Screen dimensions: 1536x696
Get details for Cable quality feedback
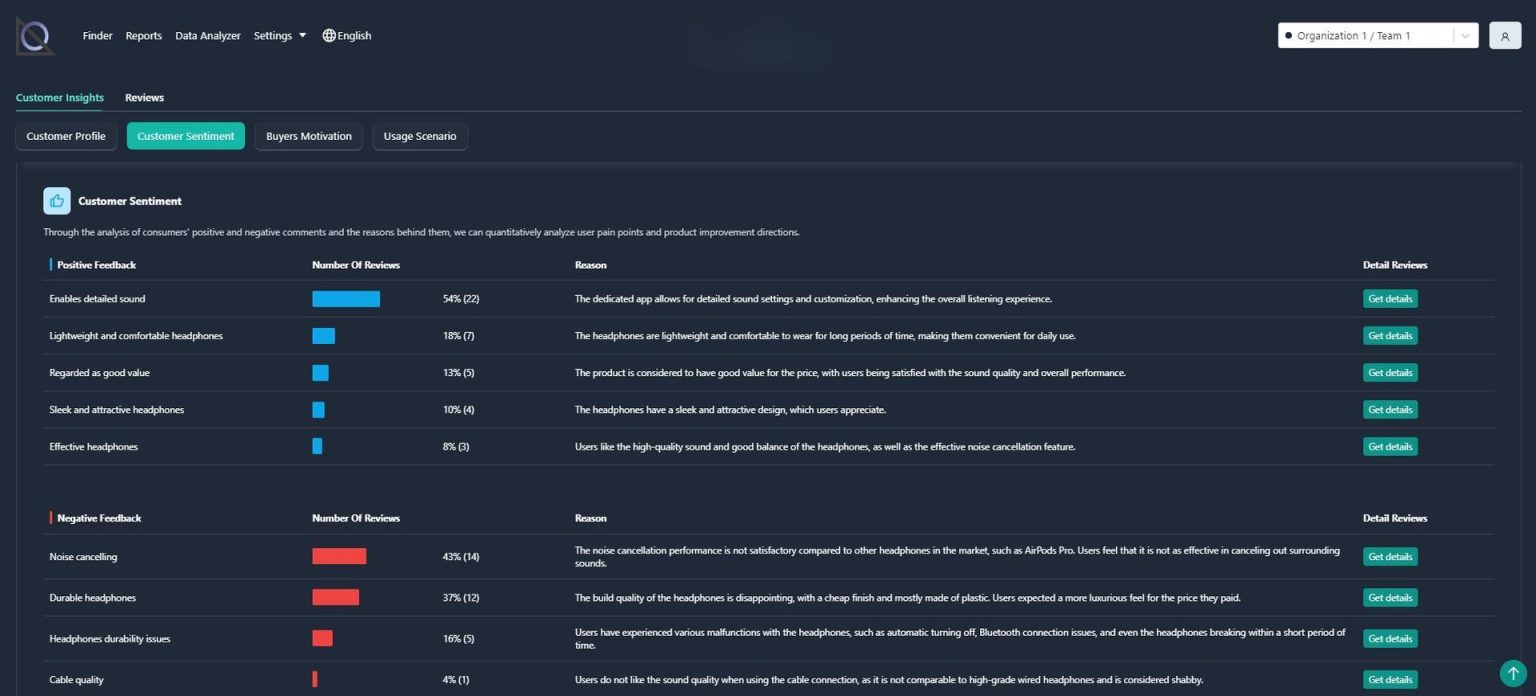coord(1389,679)
